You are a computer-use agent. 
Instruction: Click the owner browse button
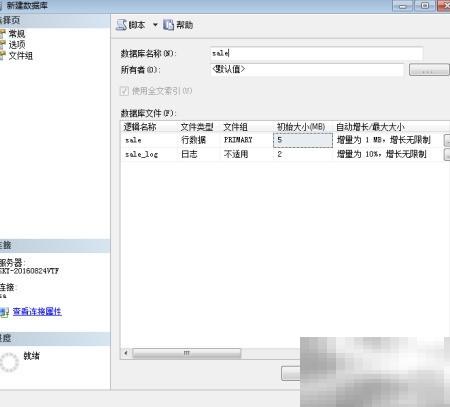click(429, 70)
